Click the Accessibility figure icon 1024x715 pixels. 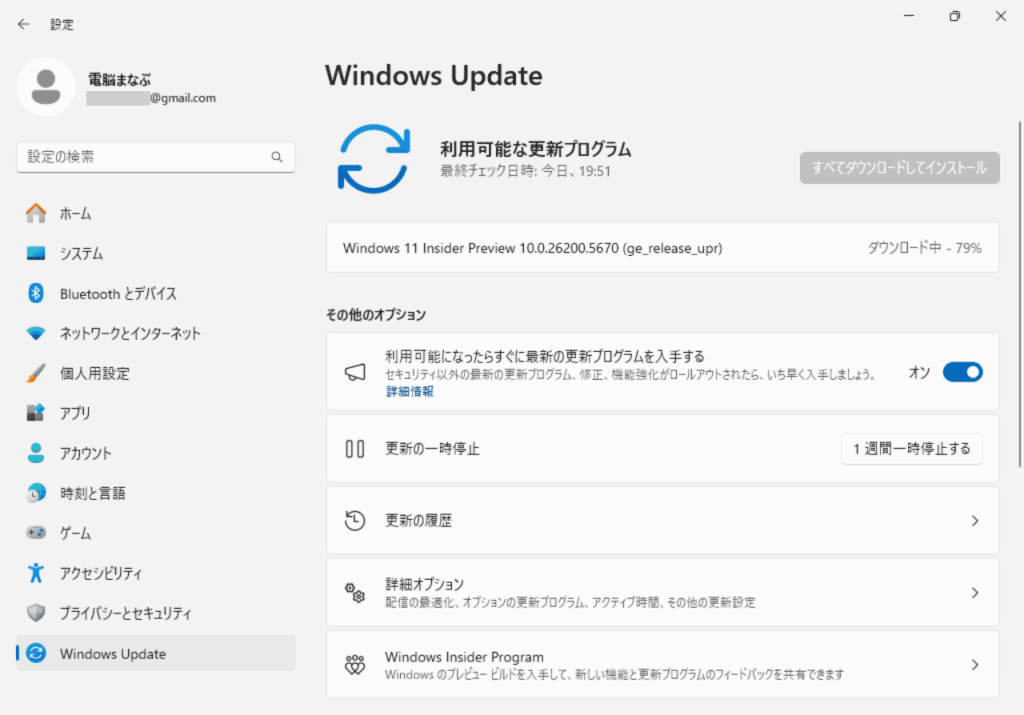click(36, 573)
